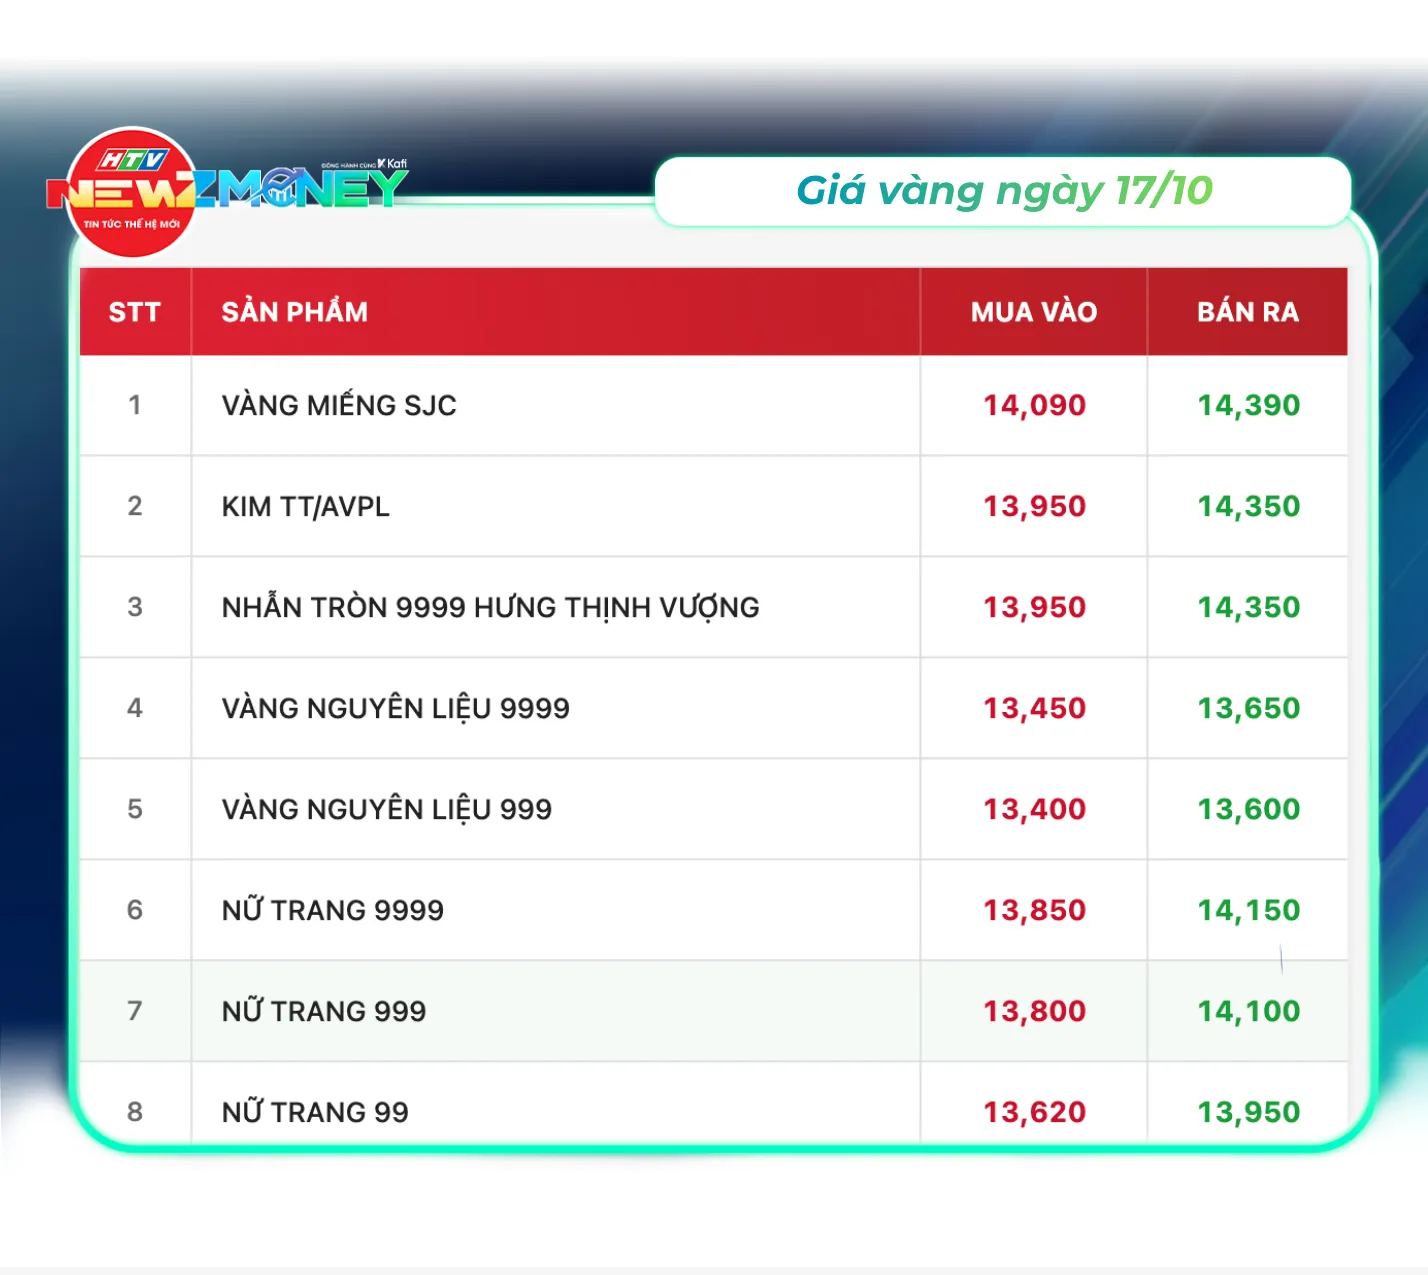This screenshot has width=1428, height=1275.
Task: Click row number 1 in the STT column
Action: (135, 405)
